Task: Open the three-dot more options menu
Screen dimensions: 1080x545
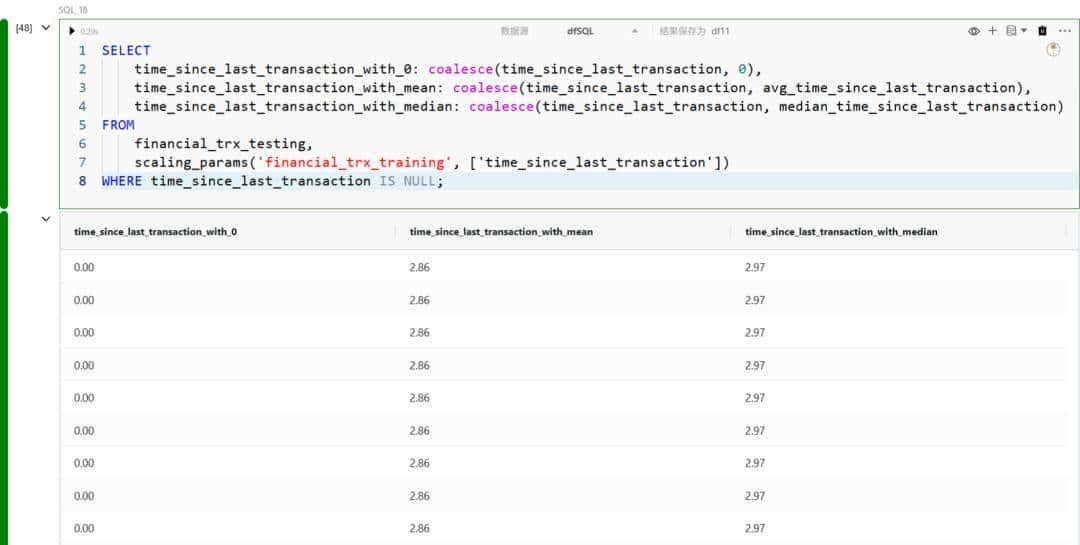Action: tap(1064, 31)
